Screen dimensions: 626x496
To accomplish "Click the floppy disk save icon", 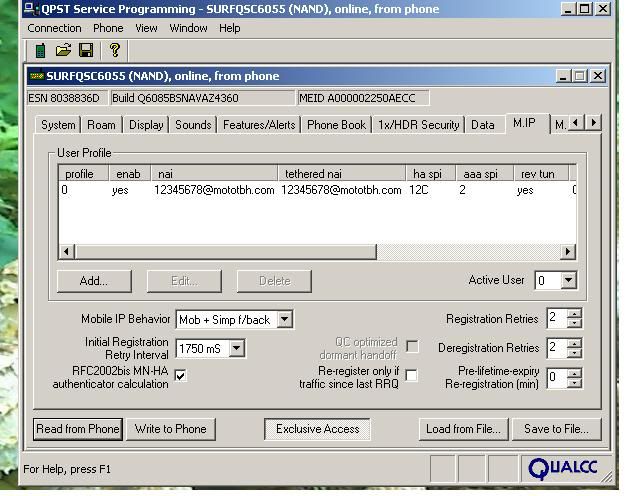I will (86, 50).
